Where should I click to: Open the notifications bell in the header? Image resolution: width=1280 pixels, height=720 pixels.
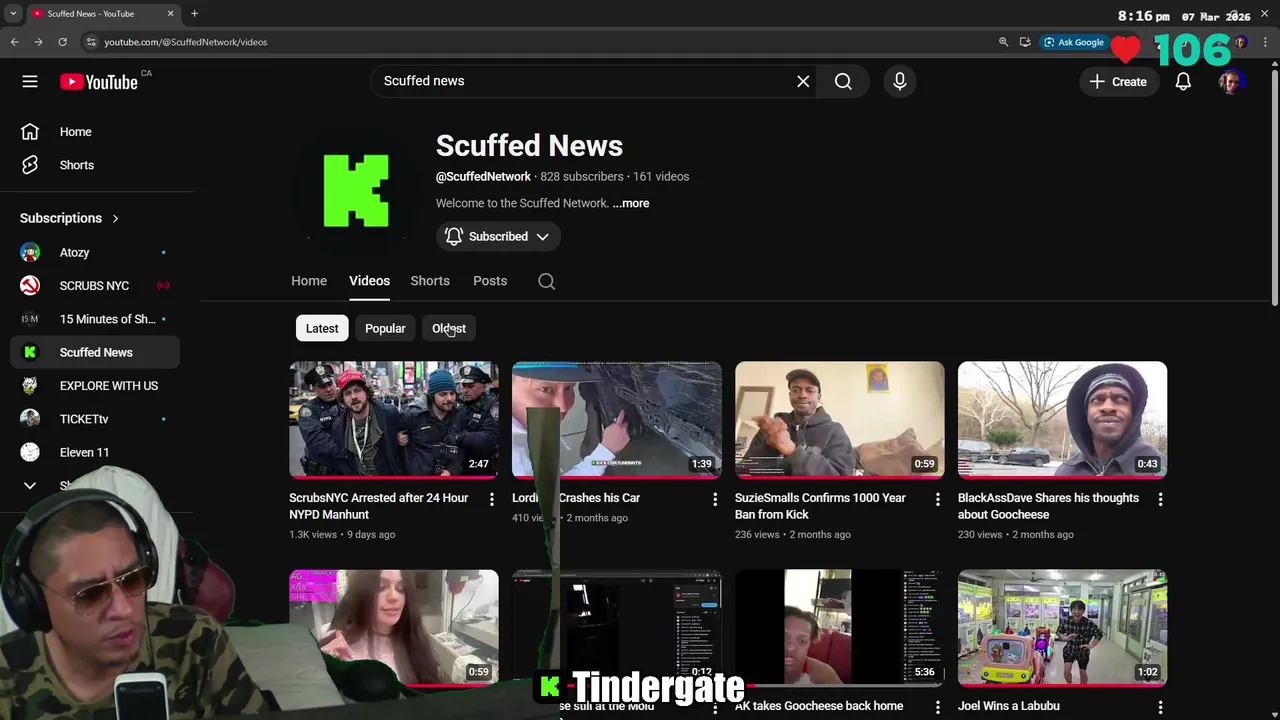1183,82
